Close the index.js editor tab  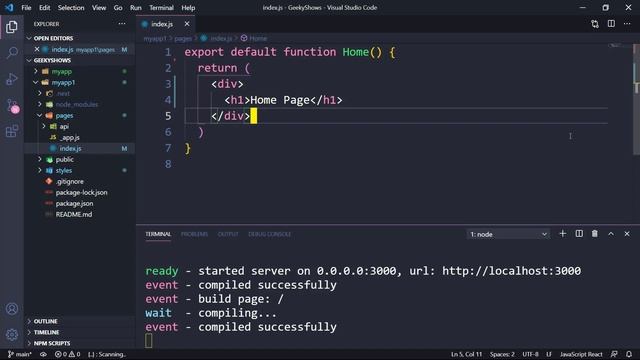pyautogui.click(x=187, y=24)
